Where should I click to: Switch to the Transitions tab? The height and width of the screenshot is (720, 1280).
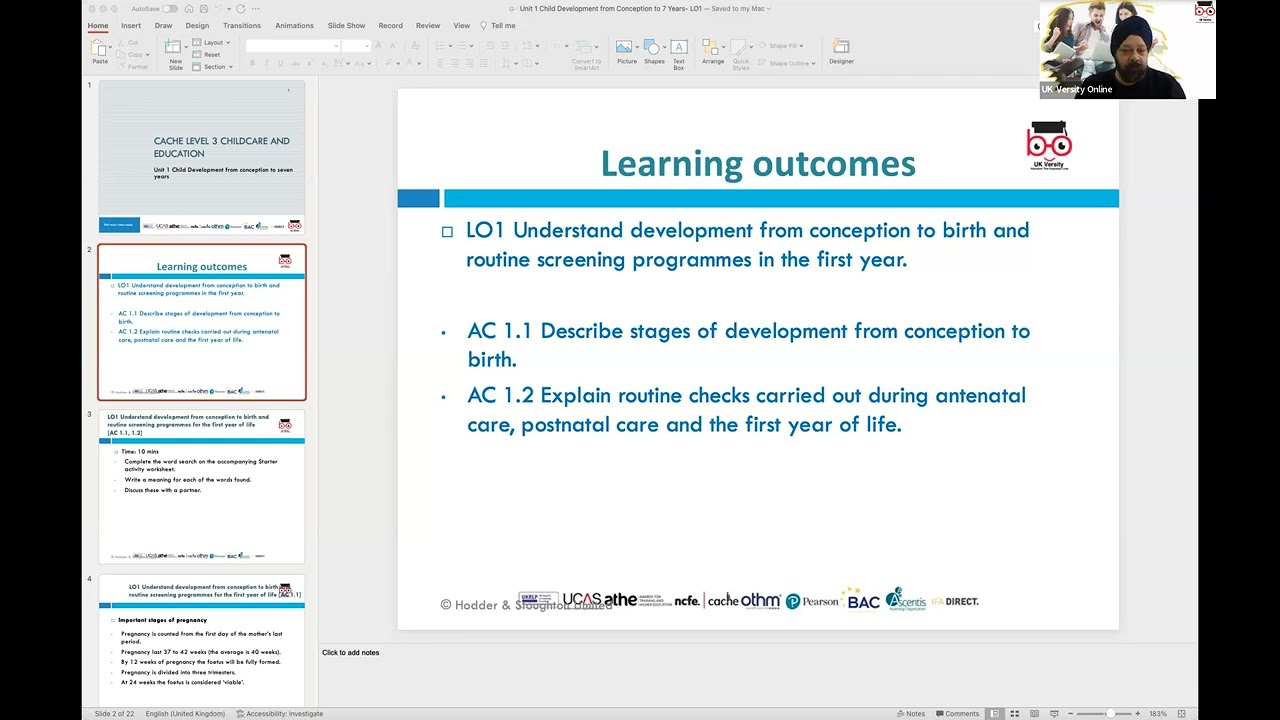click(242, 26)
